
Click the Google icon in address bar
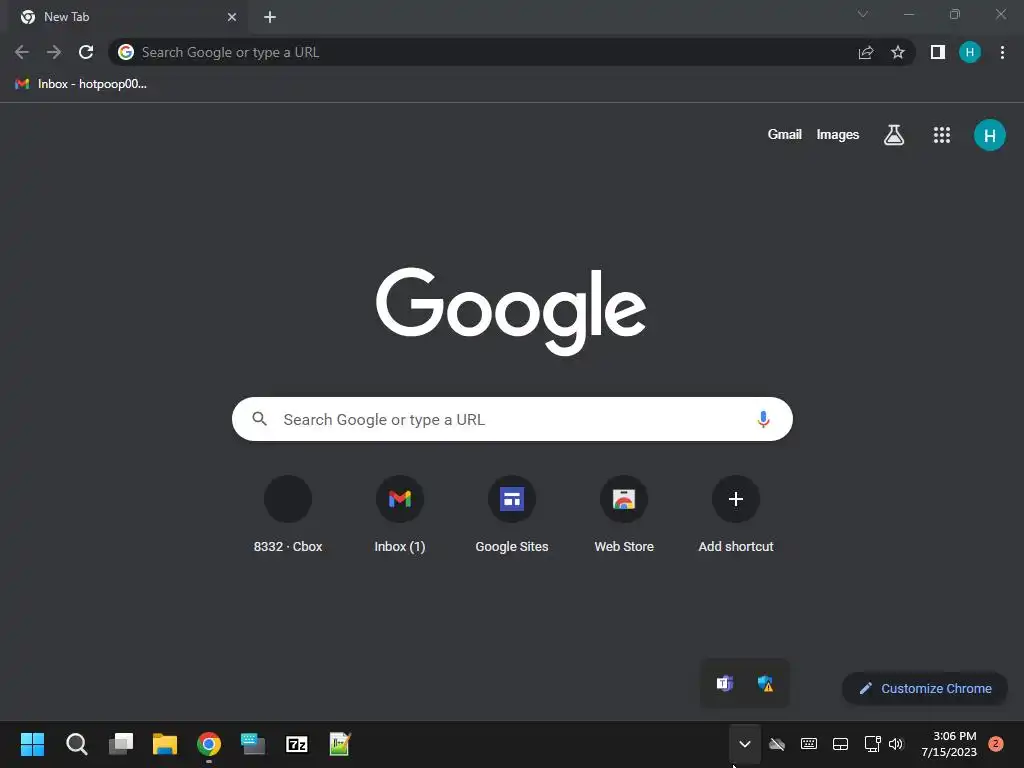126,52
